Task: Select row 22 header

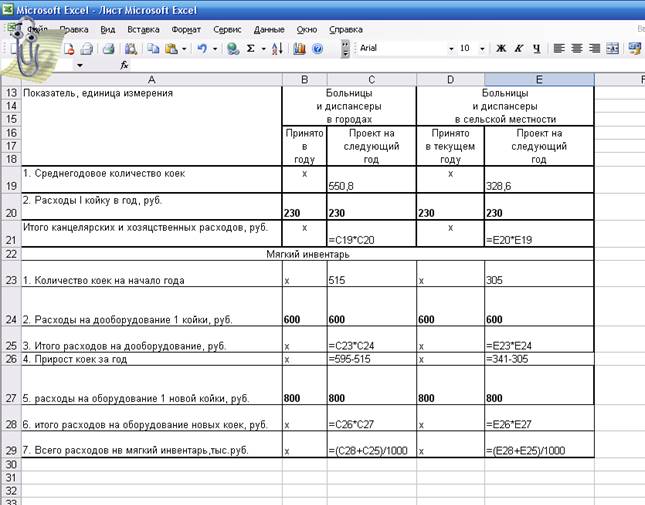Action: [11, 254]
